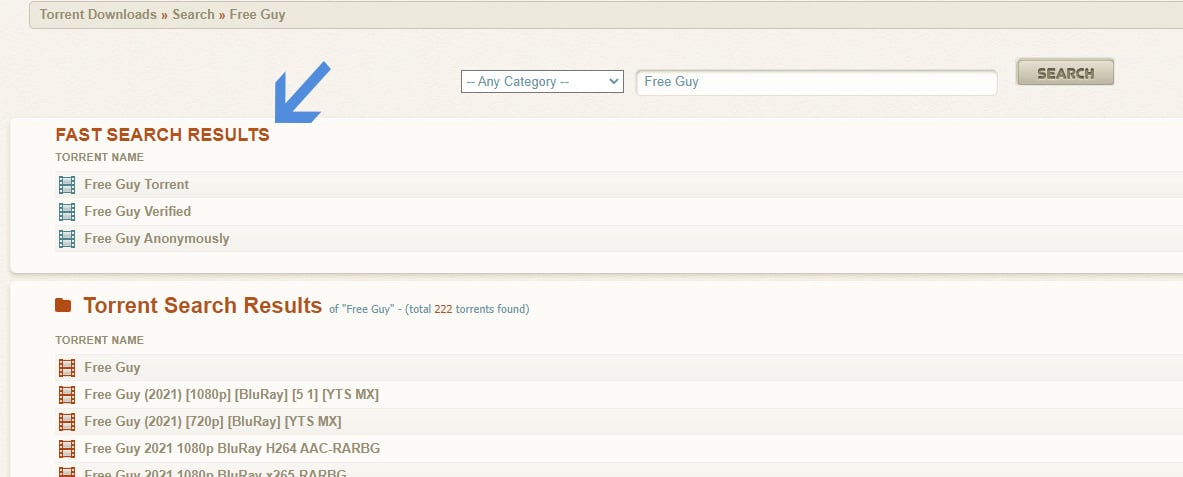Click the film icon beside Free Guy Torrent
Viewport: 1183px width, 477px height.
[67, 185]
